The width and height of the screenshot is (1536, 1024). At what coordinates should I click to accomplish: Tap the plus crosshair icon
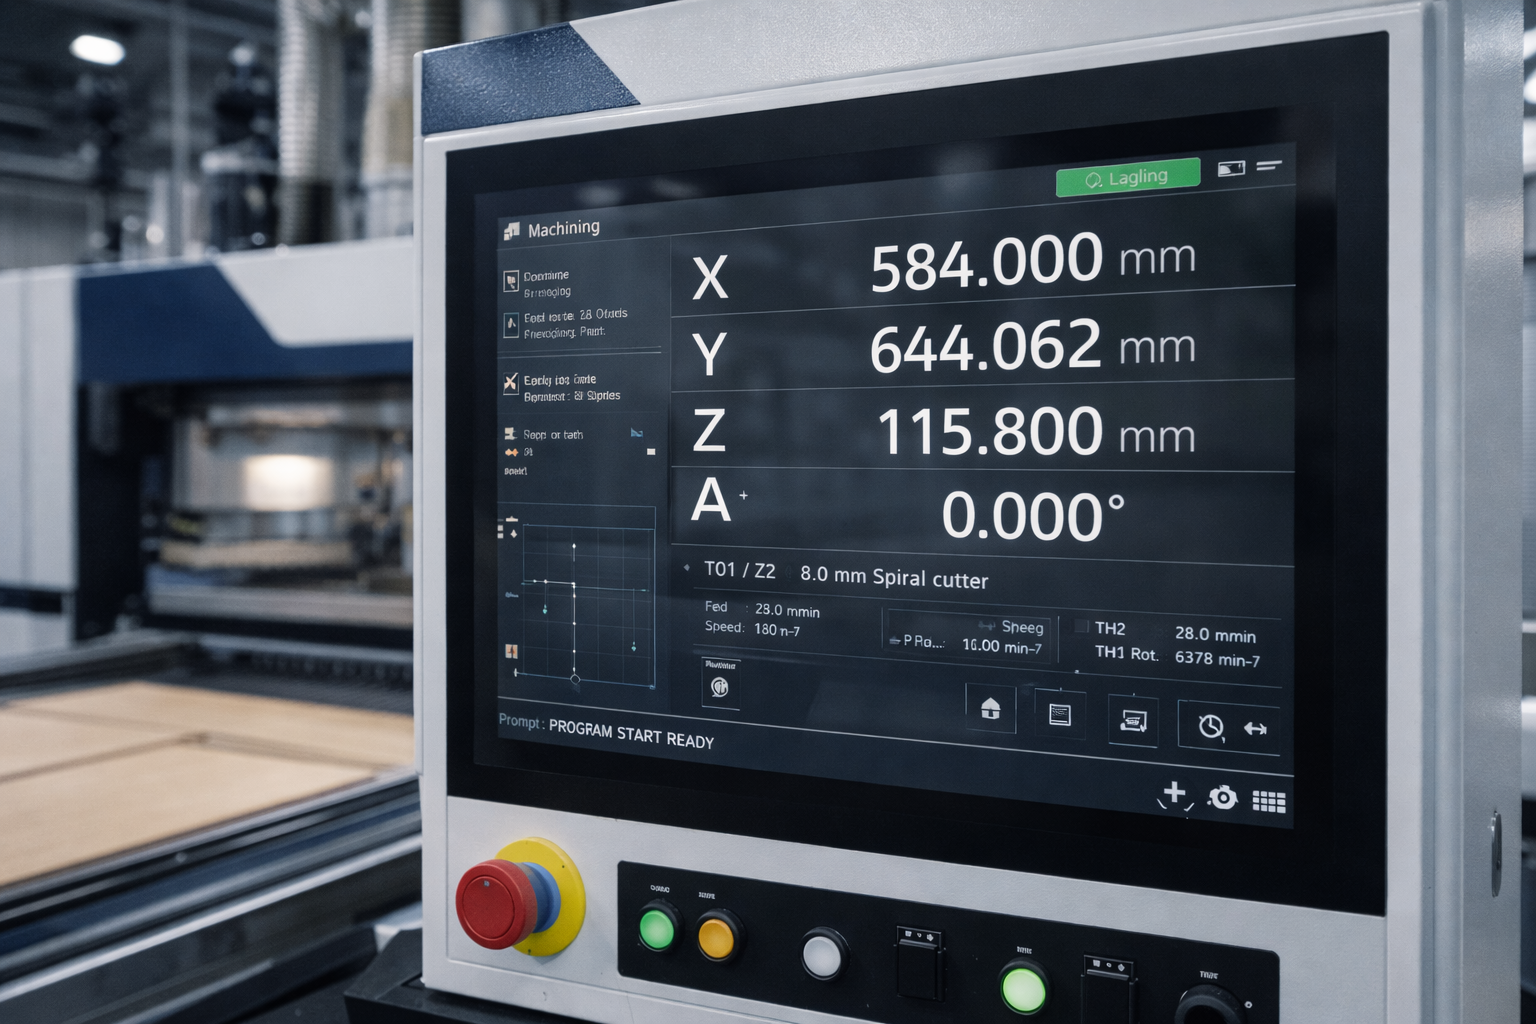[1174, 795]
